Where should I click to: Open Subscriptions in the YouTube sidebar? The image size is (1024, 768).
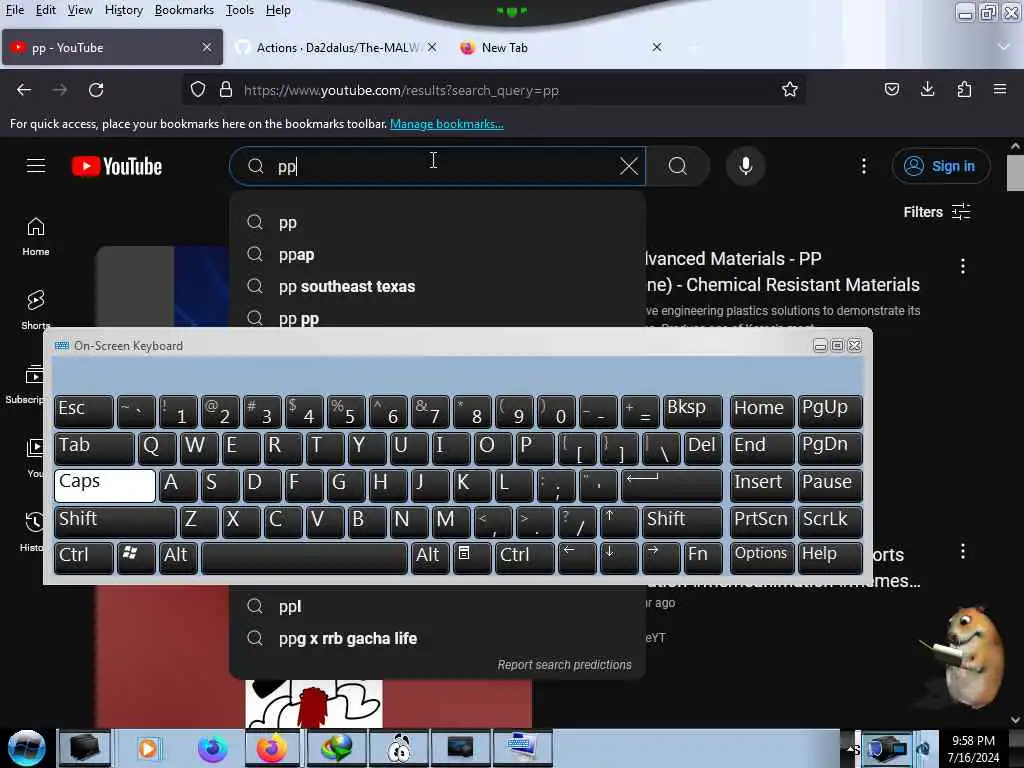pyautogui.click(x=26, y=384)
